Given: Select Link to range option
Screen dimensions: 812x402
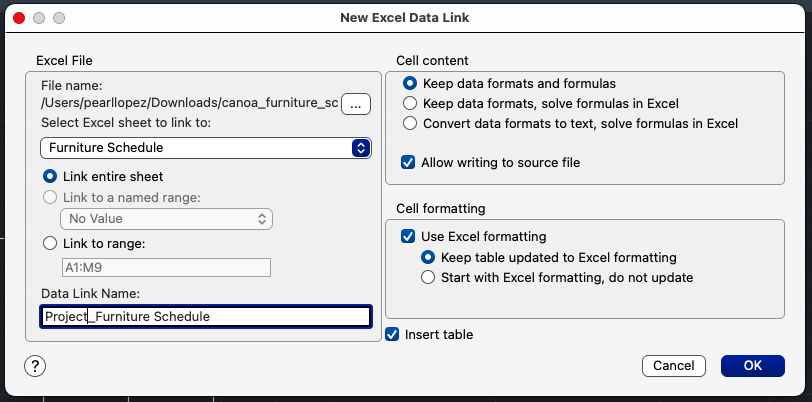Looking at the screenshot, I should tap(50, 242).
